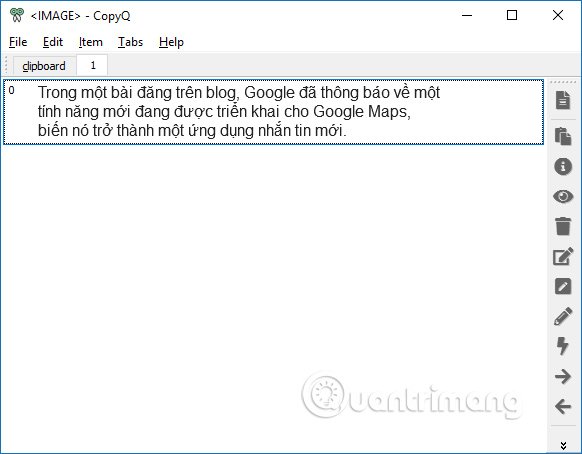Screen dimensions: 582x454
Task: Delete item with trash icon
Action: click(563, 226)
